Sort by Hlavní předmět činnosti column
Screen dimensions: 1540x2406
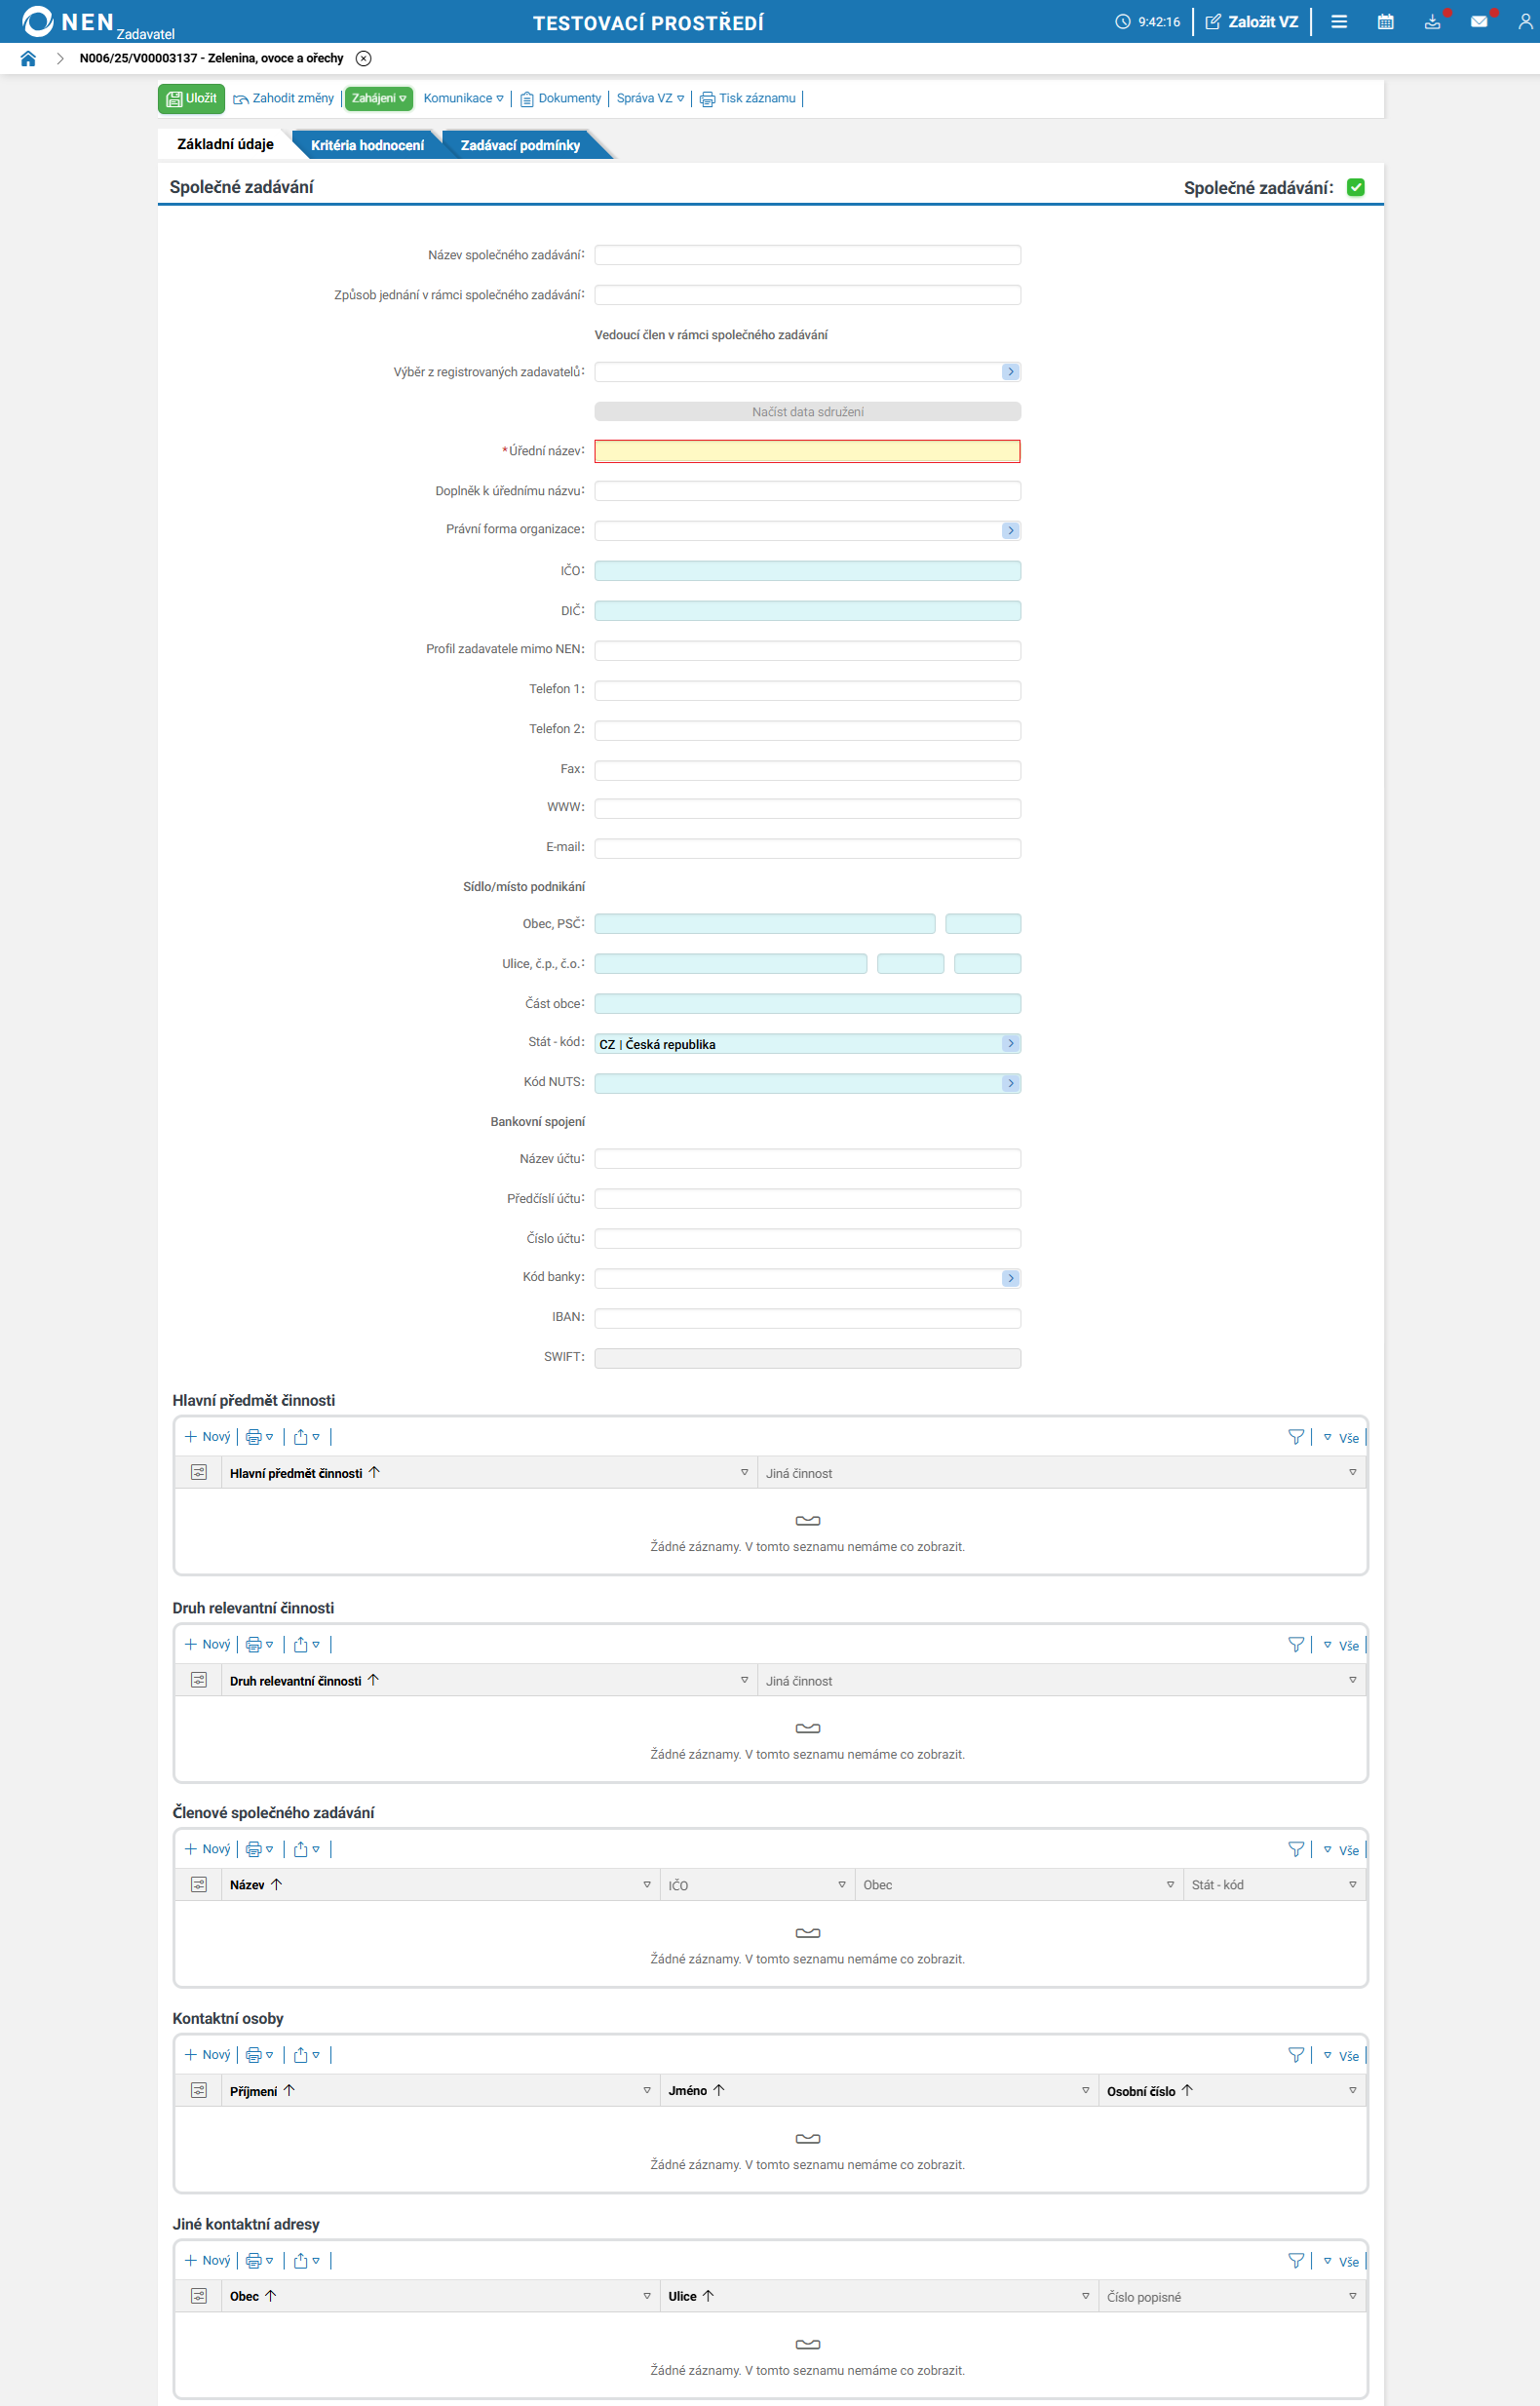coord(305,1473)
